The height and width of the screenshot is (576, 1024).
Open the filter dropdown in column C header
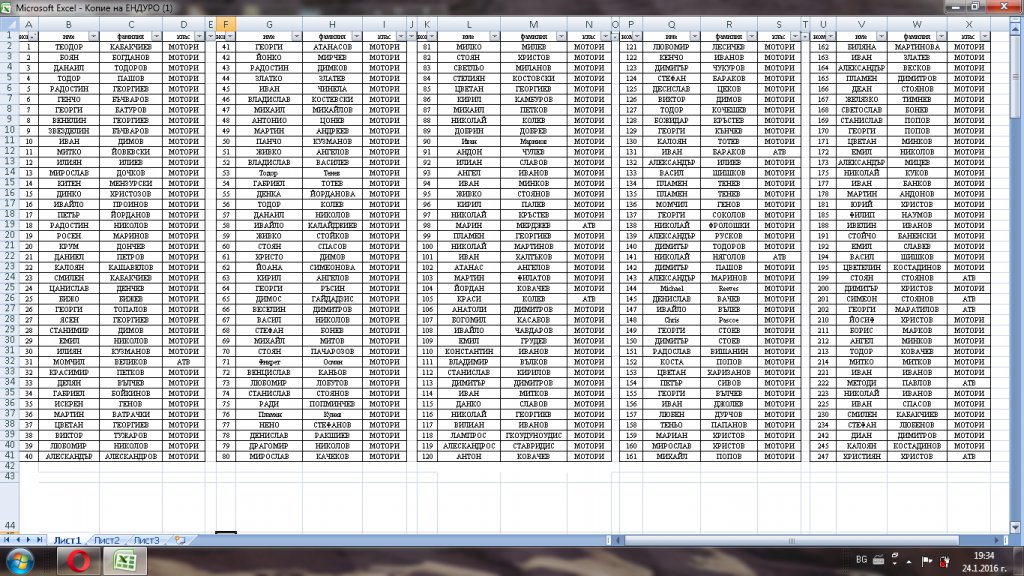156,37
